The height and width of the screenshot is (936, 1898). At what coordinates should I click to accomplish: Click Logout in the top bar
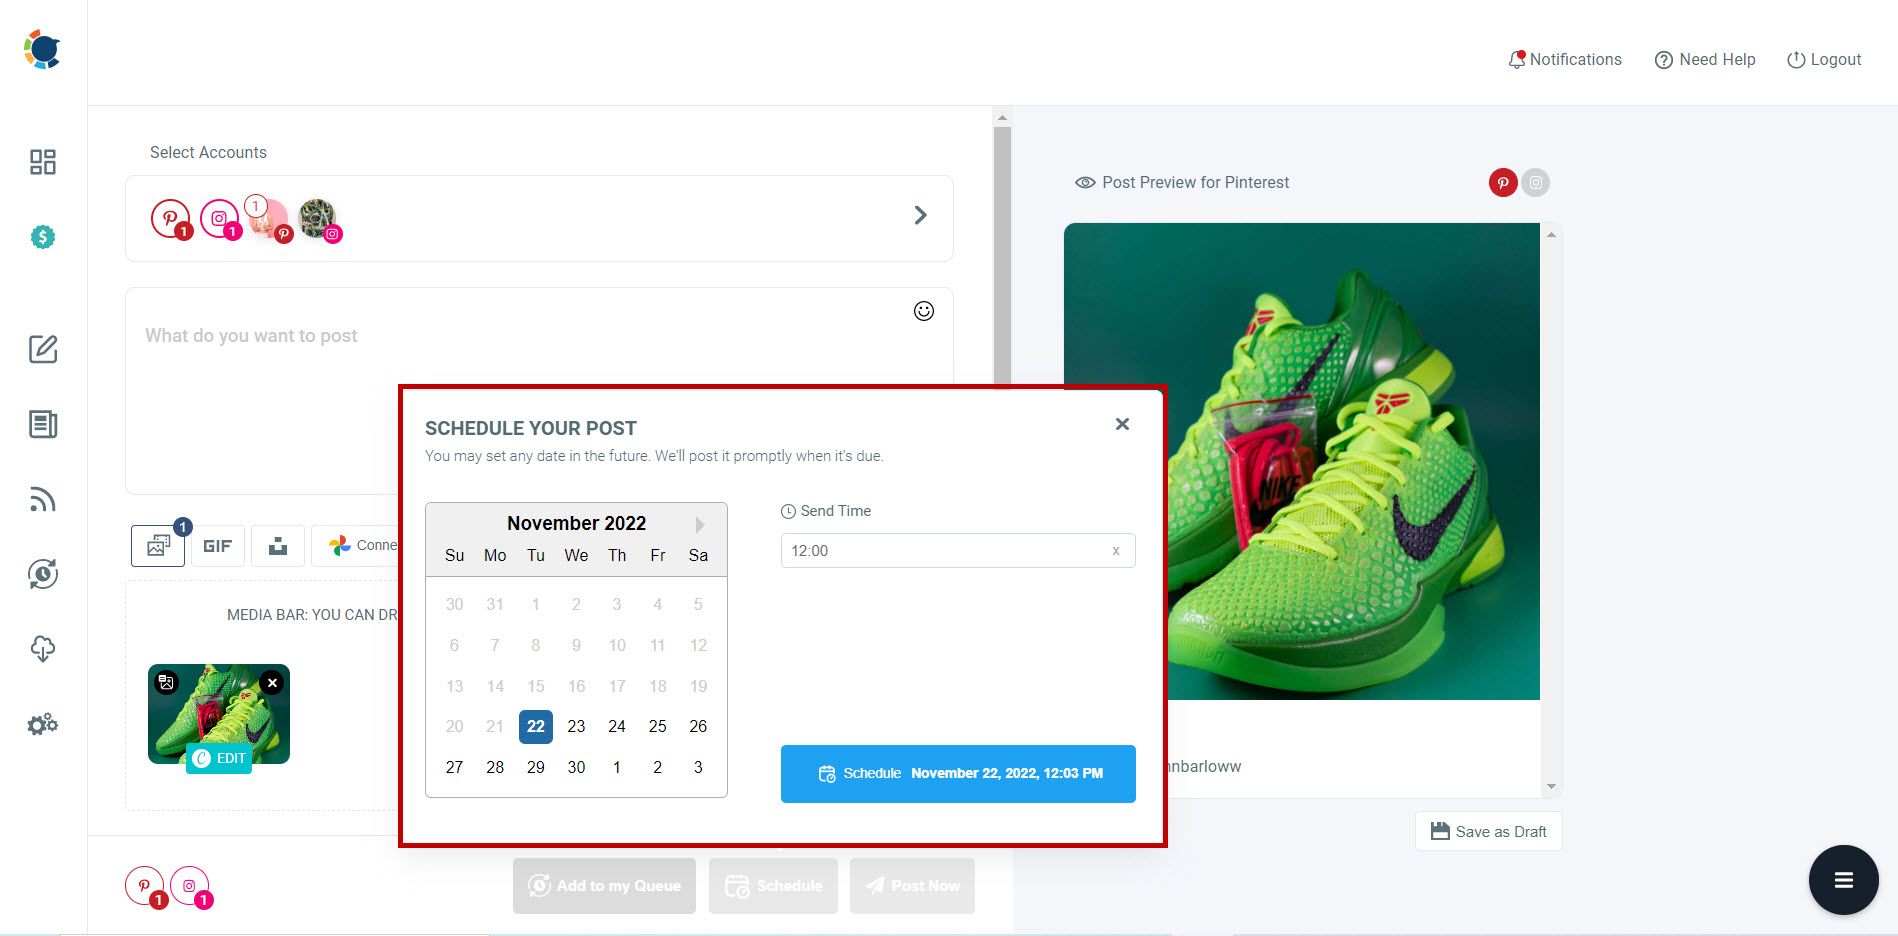[x=1824, y=59]
